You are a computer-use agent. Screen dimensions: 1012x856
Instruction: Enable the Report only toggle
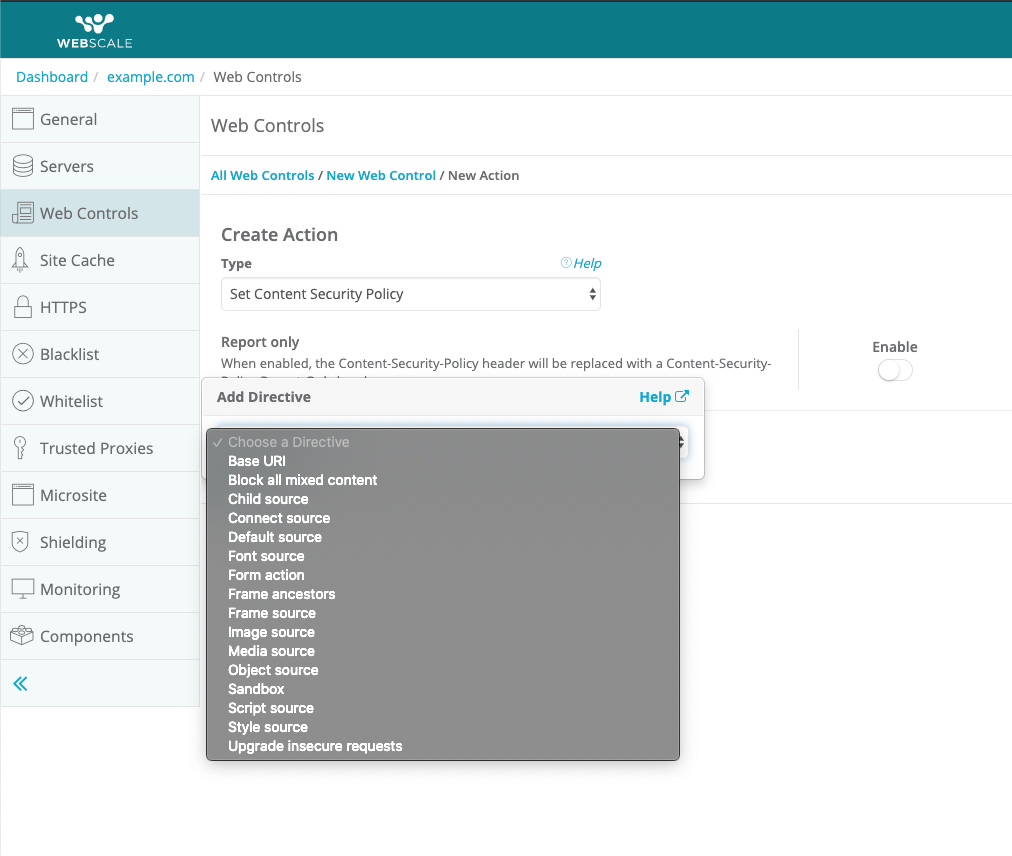894,371
